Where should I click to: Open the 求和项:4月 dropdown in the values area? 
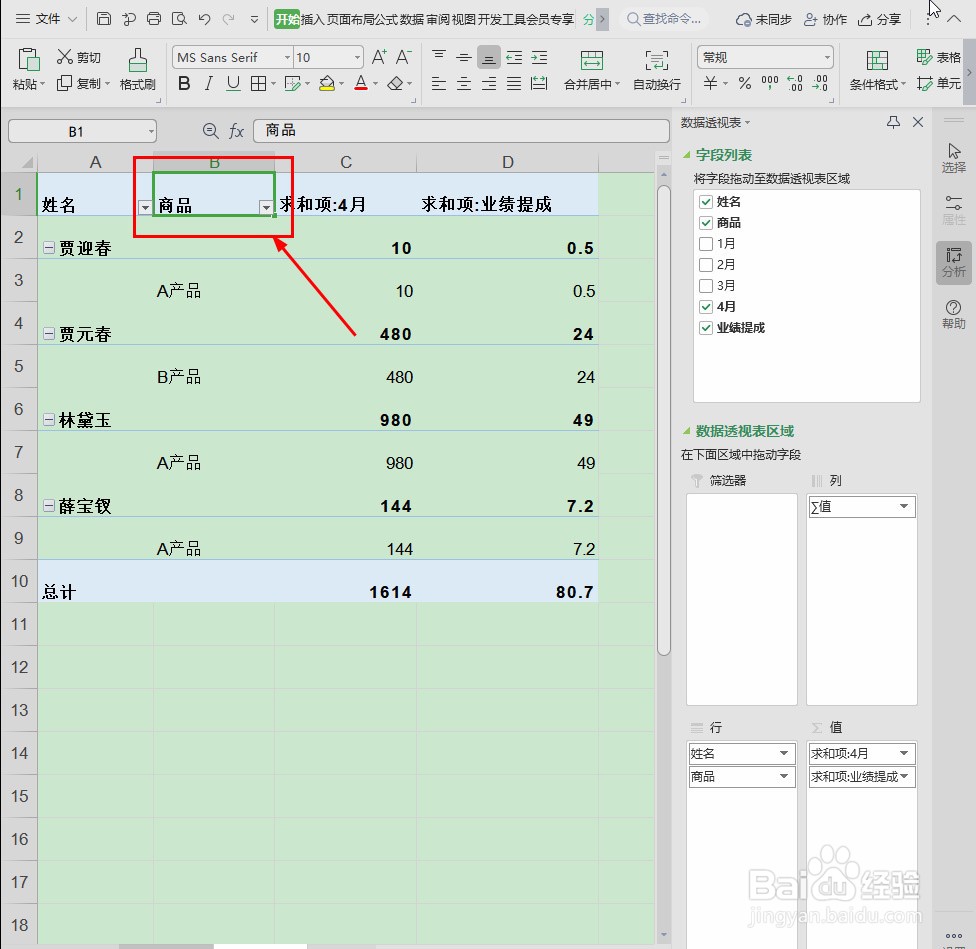pyautogui.click(x=906, y=753)
